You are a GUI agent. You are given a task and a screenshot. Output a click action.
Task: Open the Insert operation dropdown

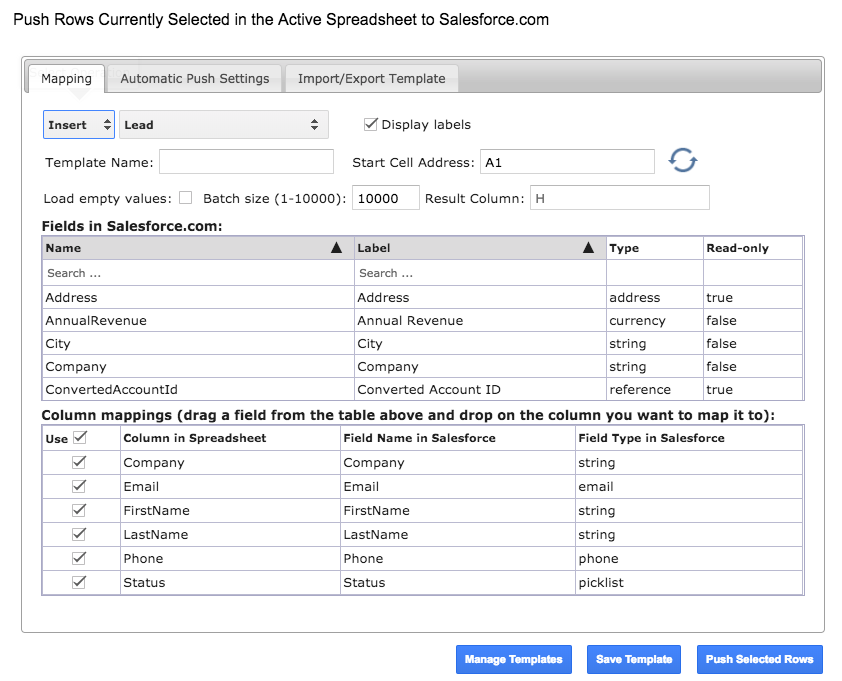coord(79,125)
